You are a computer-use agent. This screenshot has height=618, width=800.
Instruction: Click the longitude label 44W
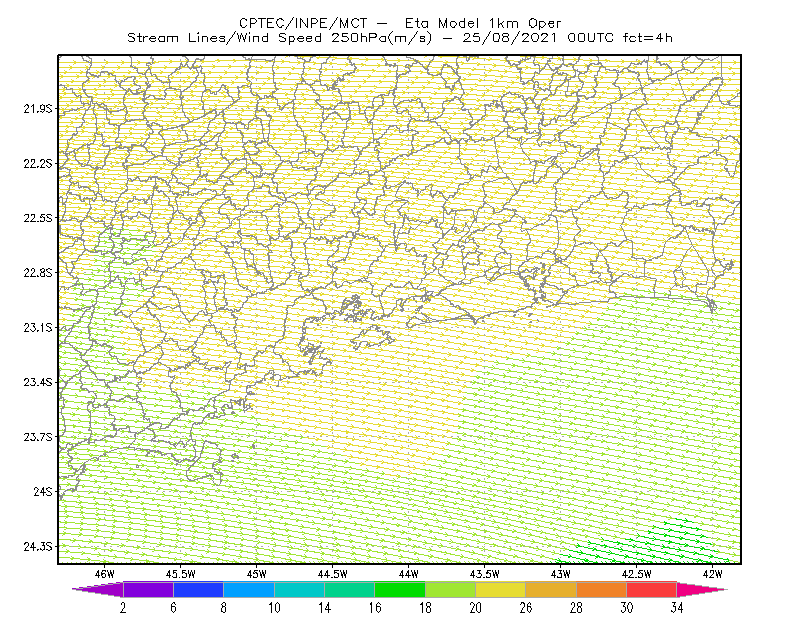[x=409, y=574]
